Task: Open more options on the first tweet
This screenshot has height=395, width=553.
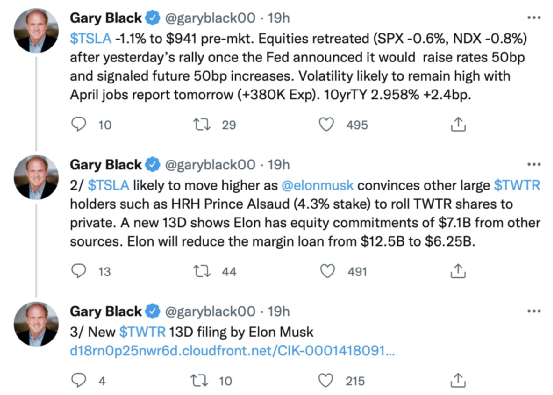Action: (x=534, y=17)
